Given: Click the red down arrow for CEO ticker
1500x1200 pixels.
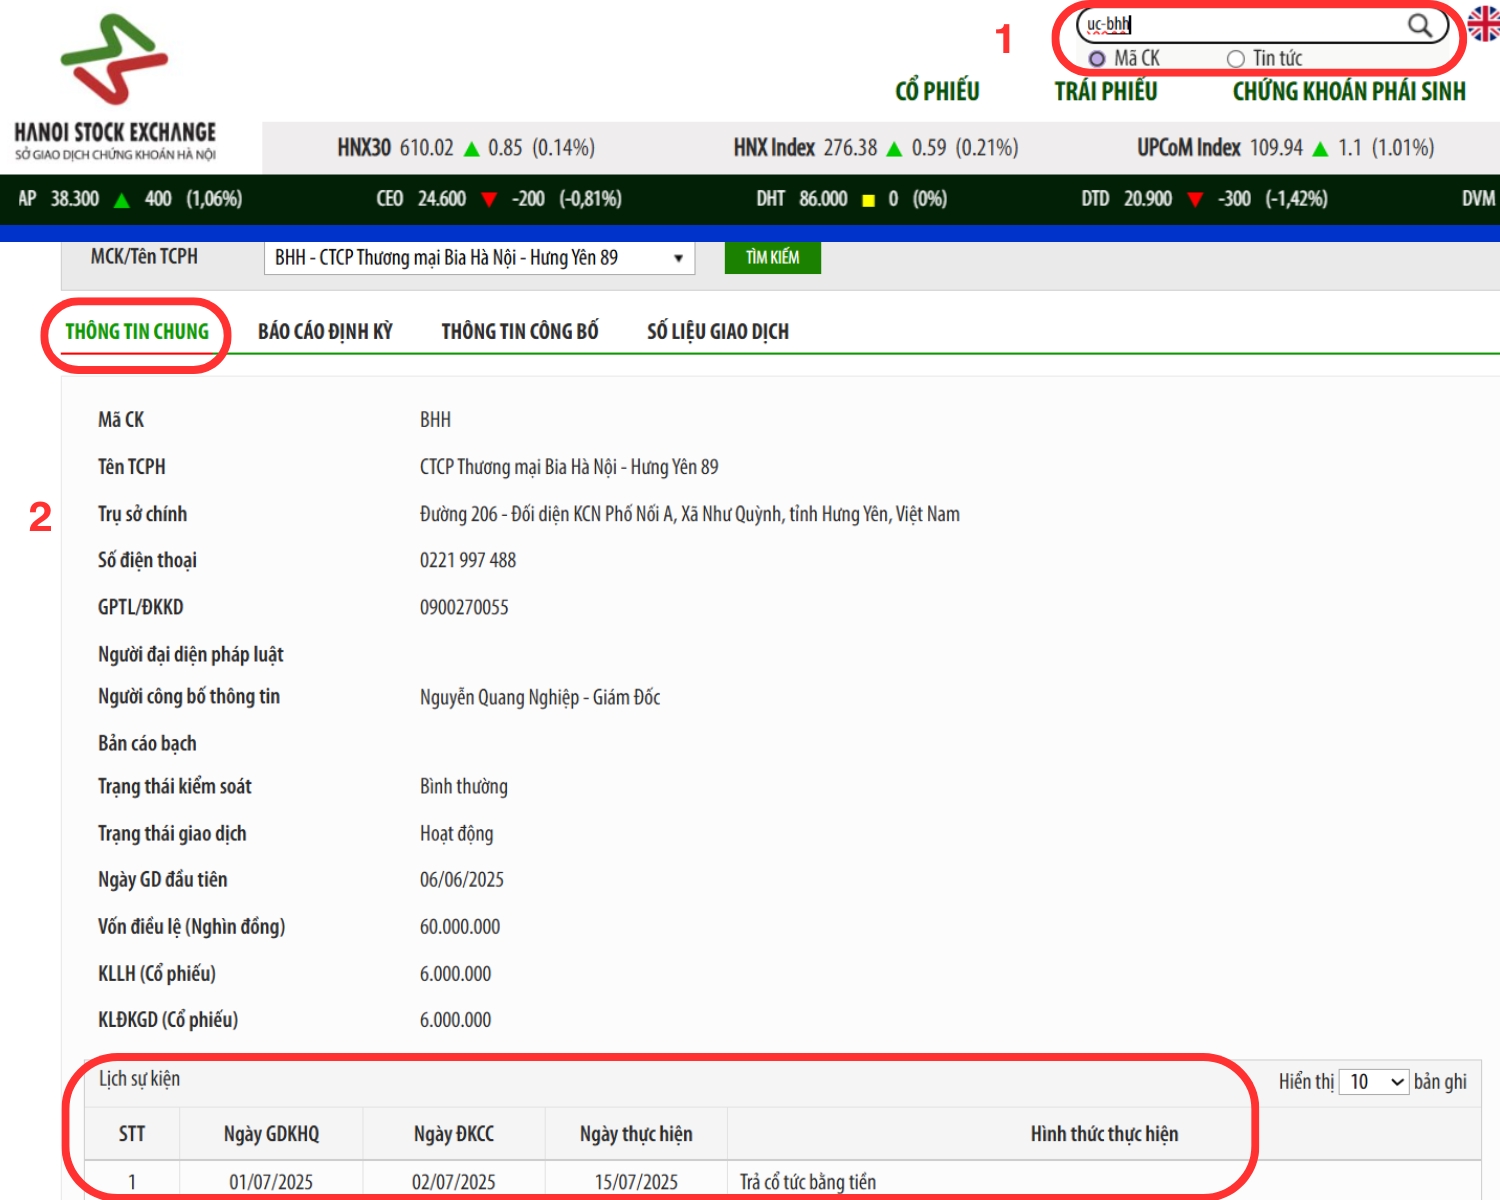Looking at the screenshot, I should 489,199.
